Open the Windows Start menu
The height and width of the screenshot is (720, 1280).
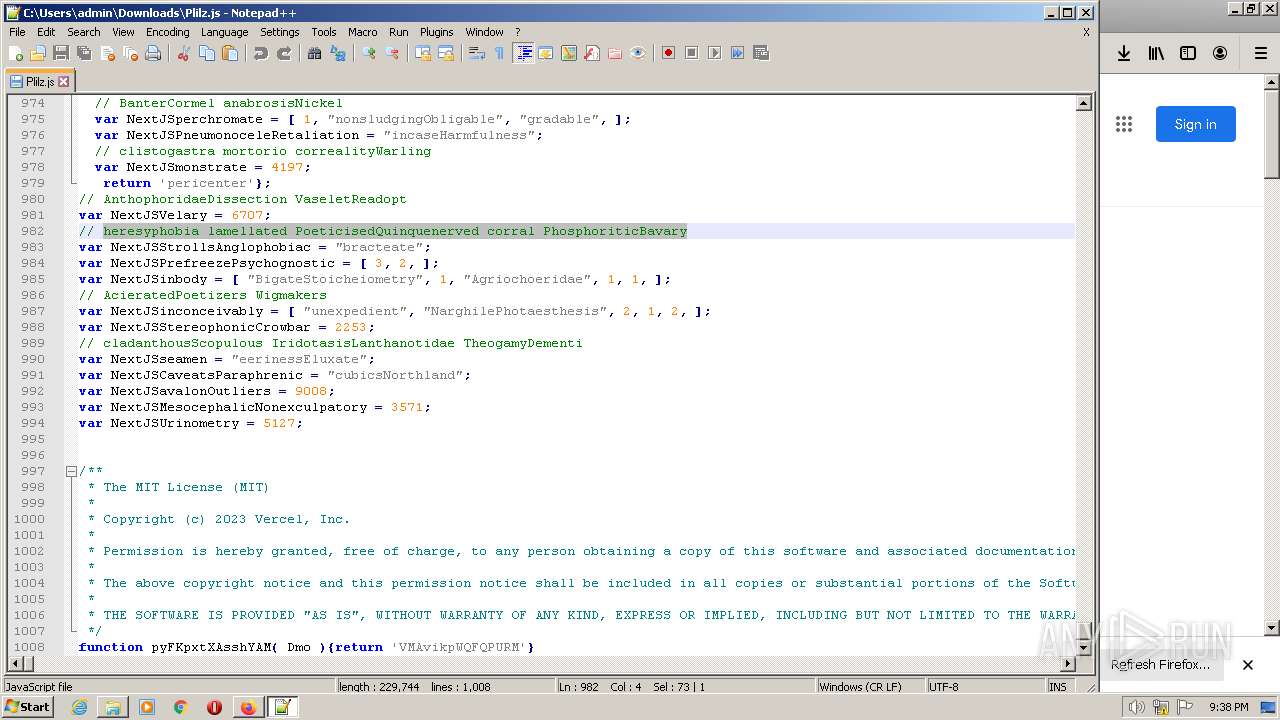(x=29, y=707)
